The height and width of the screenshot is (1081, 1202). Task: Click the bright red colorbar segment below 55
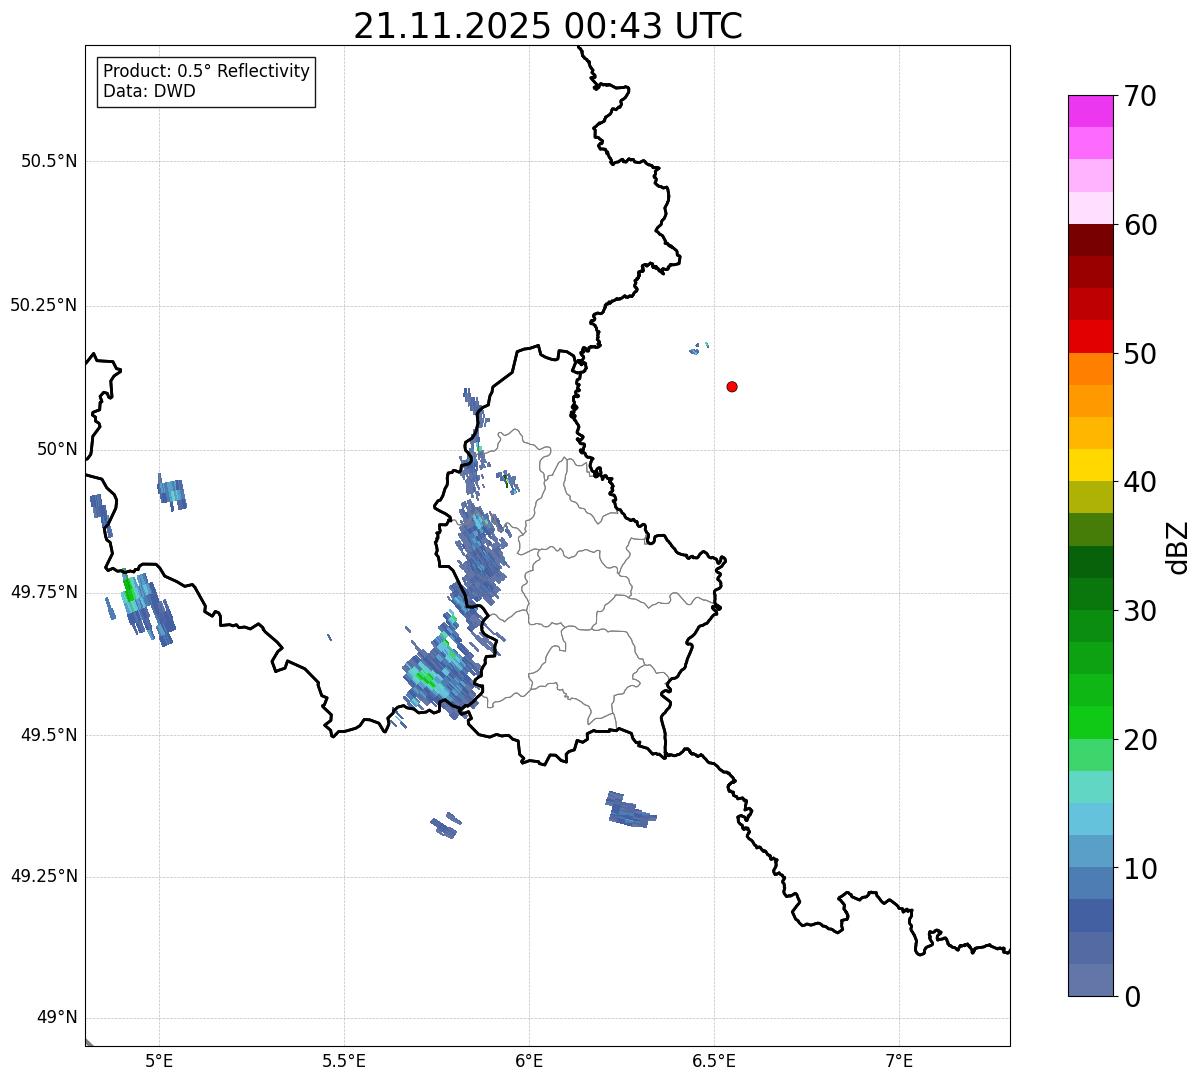[x=1091, y=337]
